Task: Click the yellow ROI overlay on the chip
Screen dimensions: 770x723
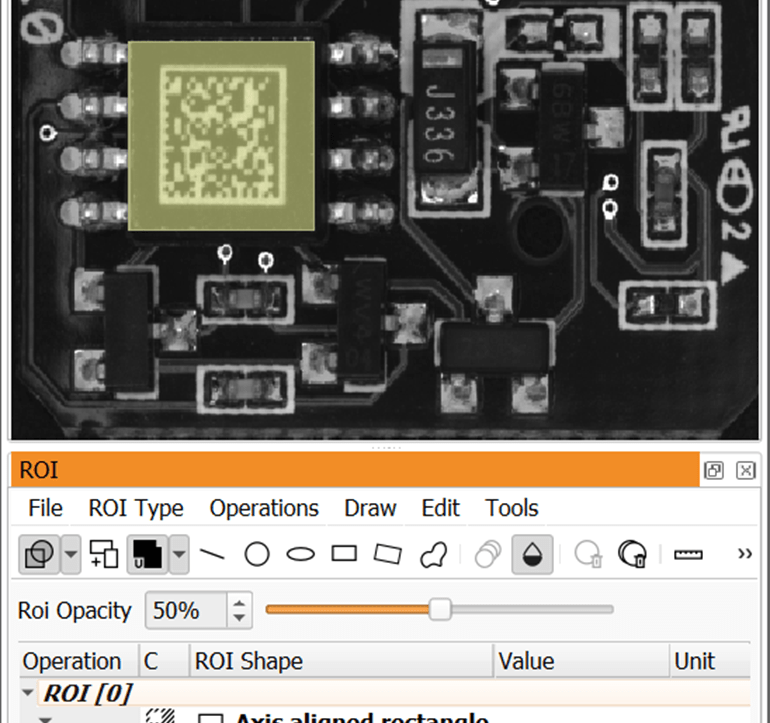Action: point(221,136)
